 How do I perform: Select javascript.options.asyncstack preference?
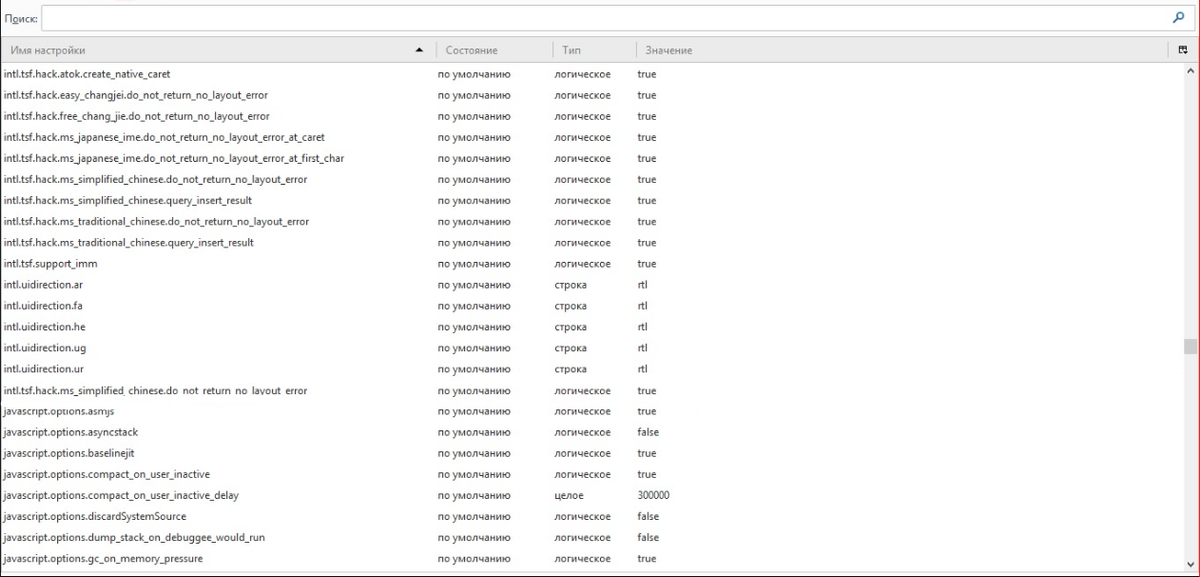click(592, 432)
